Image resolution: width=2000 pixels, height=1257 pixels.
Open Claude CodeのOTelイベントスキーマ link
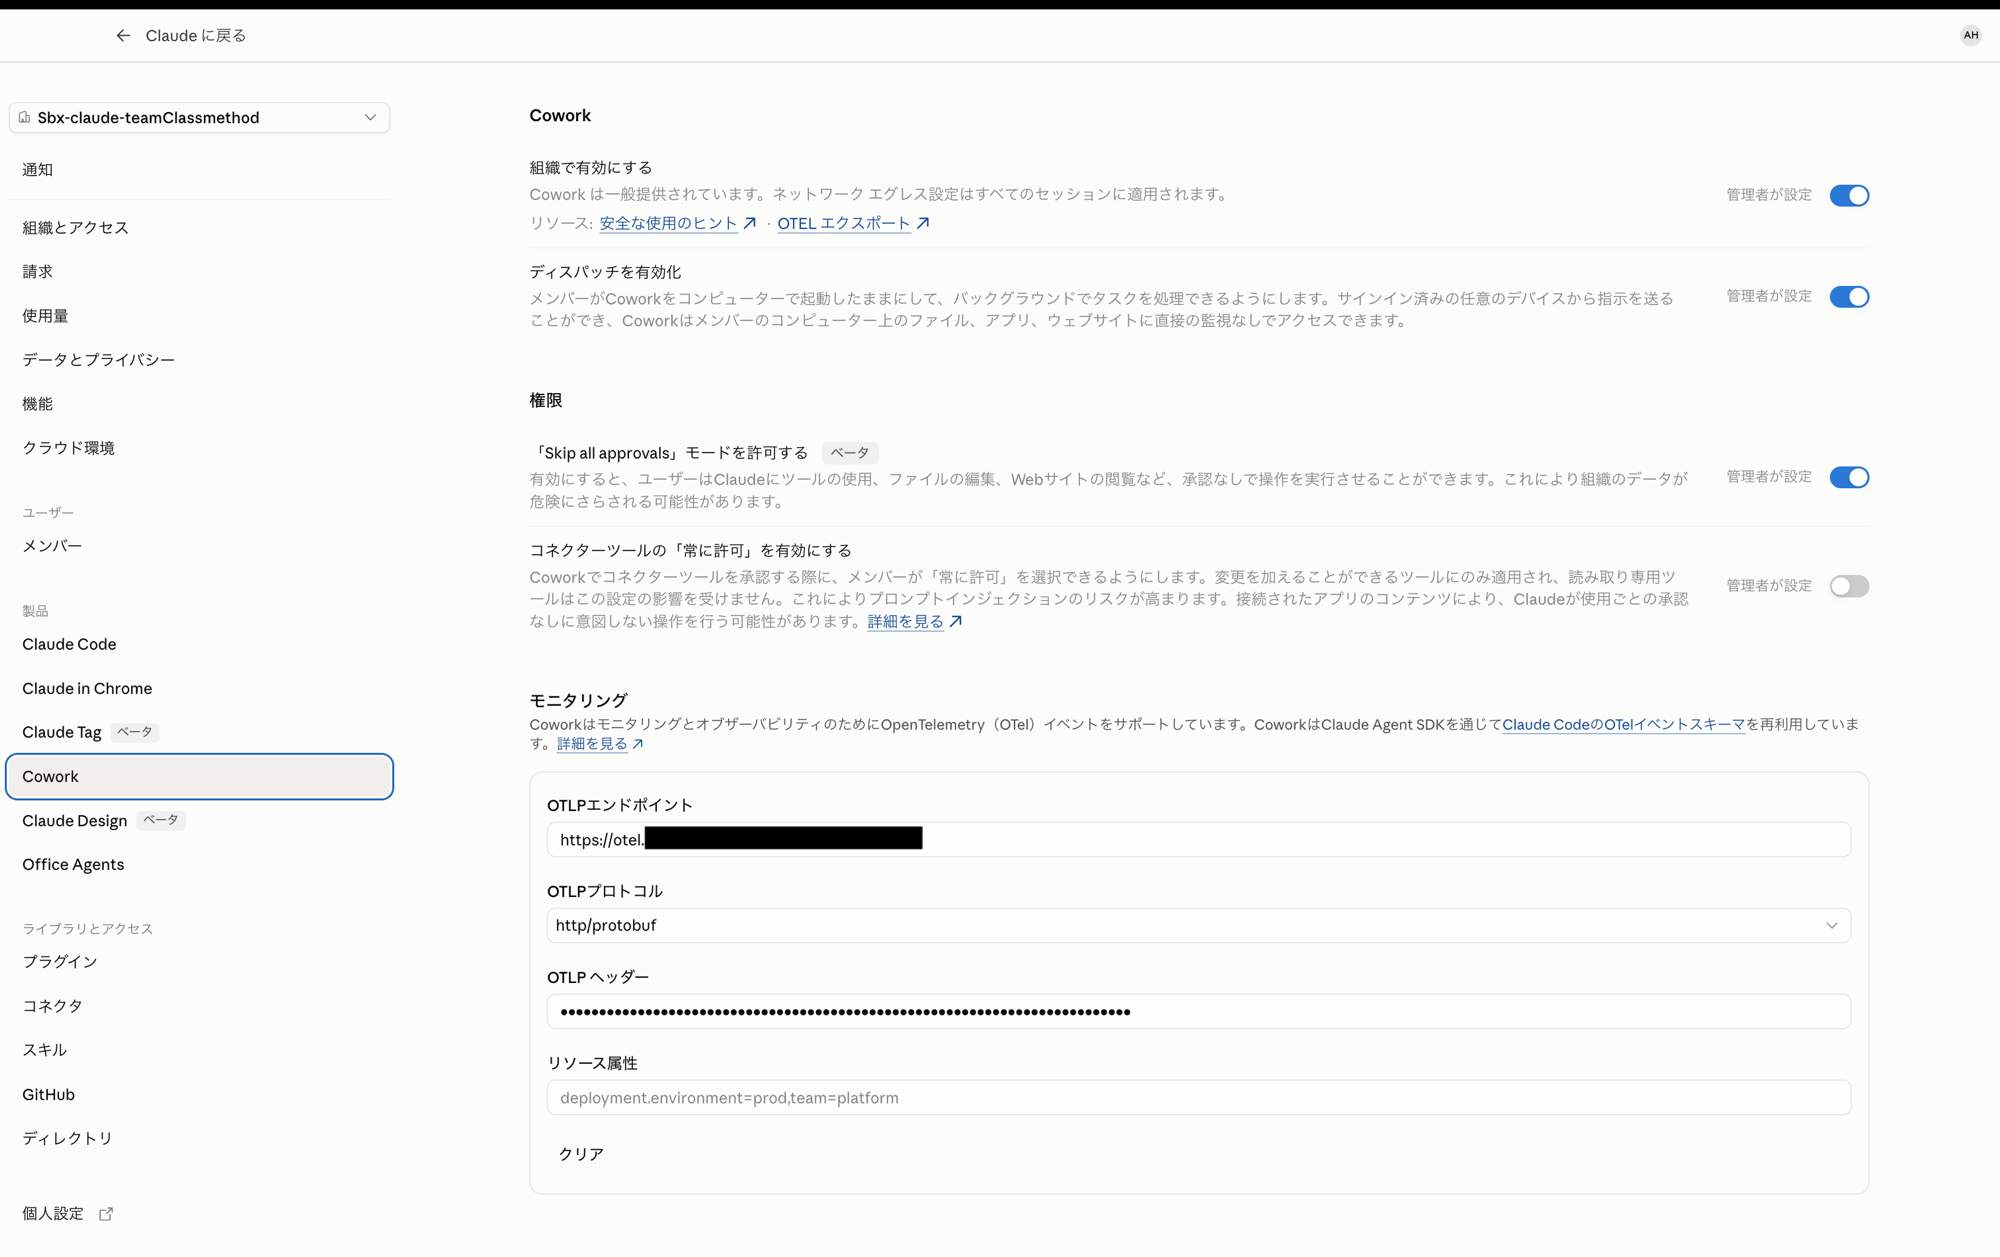point(1623,724)
